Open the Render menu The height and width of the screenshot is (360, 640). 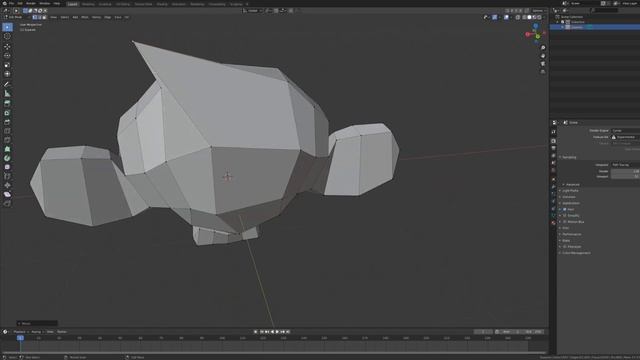click(x=31, y=3)
